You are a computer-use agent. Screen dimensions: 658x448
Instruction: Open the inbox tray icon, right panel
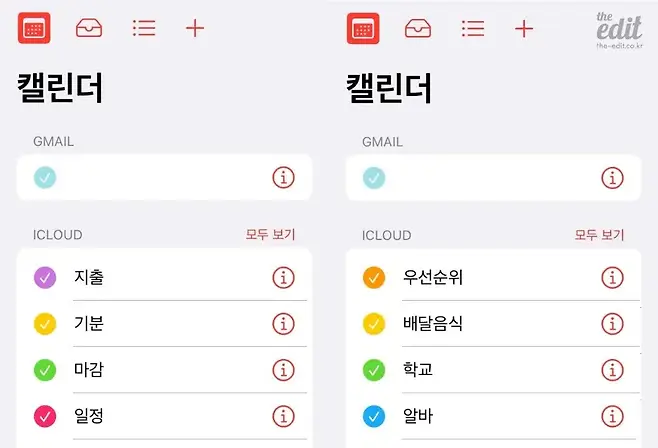(418, 28)
